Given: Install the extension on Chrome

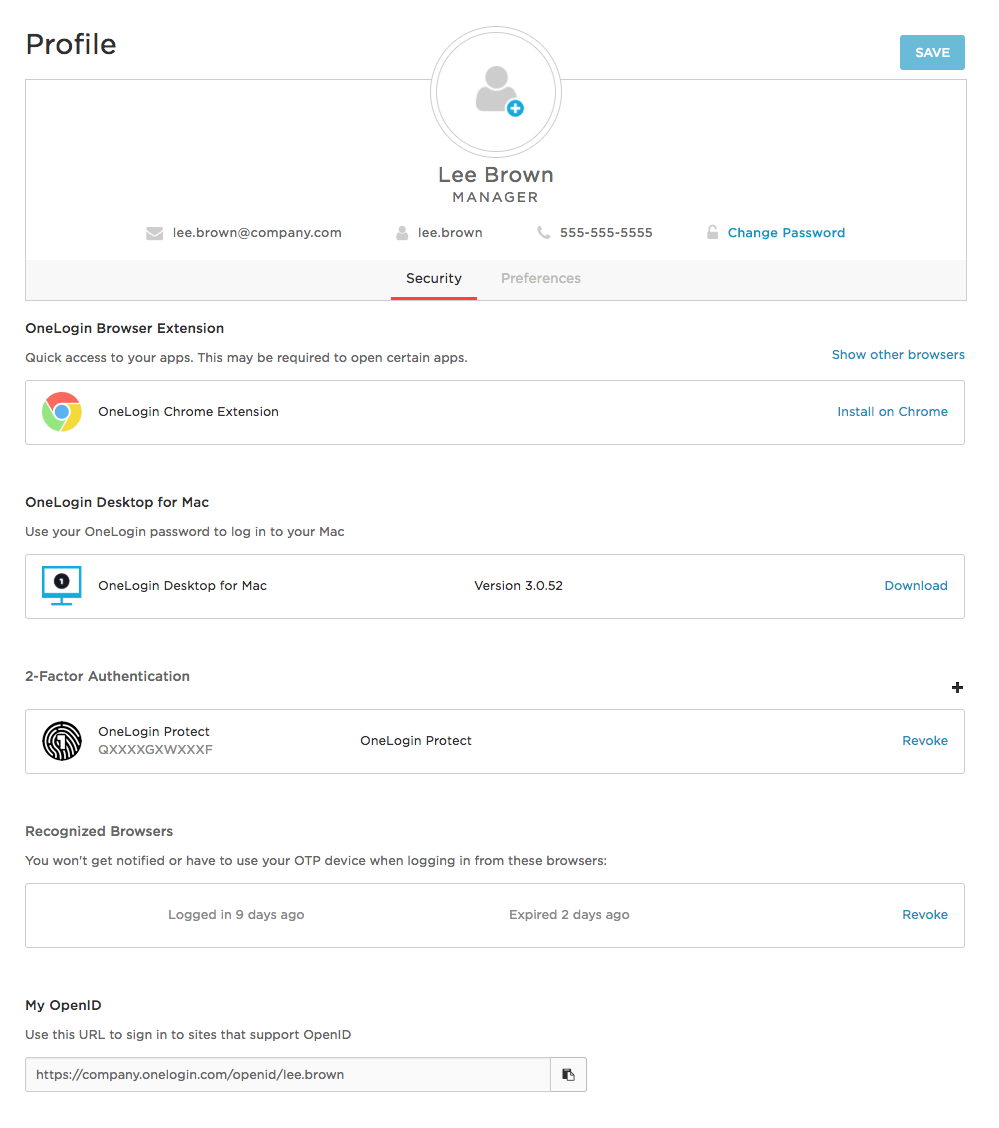Looking at the screenshot, I should coord(892,411).
